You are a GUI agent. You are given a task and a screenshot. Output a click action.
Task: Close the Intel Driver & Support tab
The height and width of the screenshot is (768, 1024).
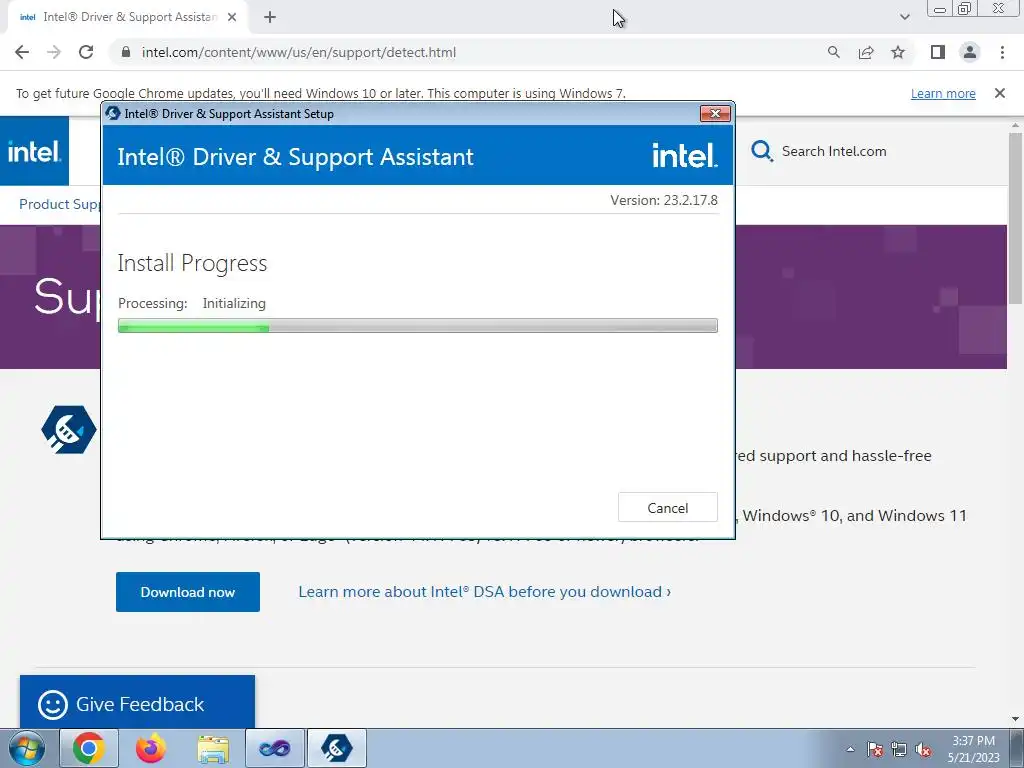coord(232,17)
